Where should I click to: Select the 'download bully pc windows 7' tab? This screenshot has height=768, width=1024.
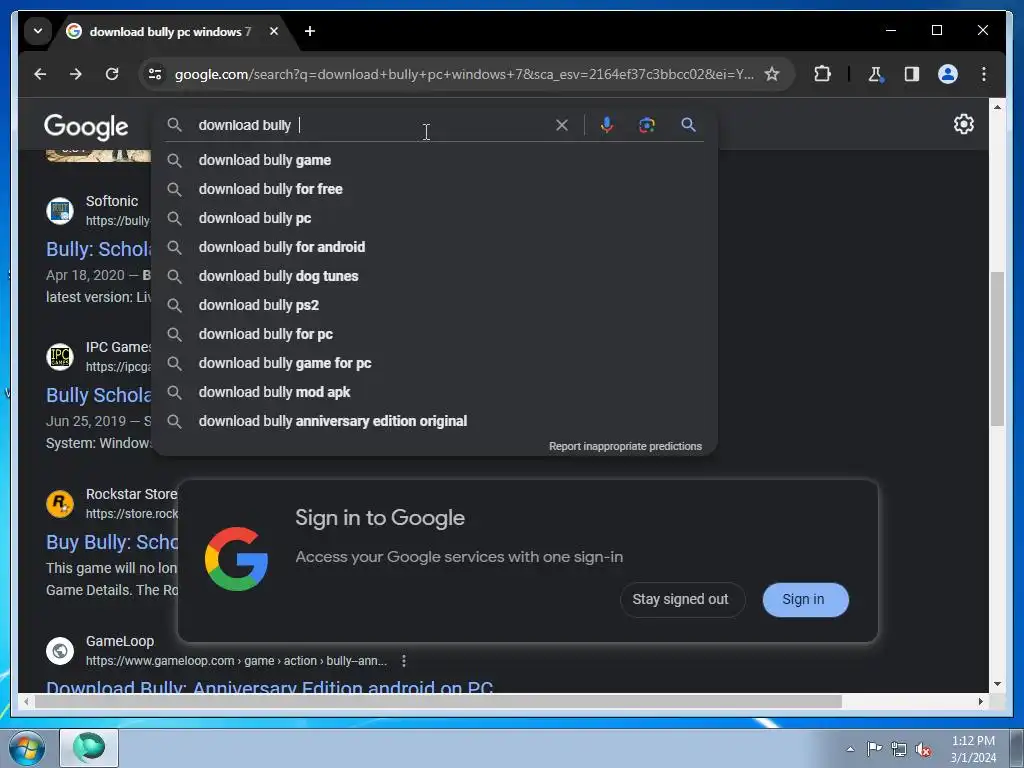170,31
